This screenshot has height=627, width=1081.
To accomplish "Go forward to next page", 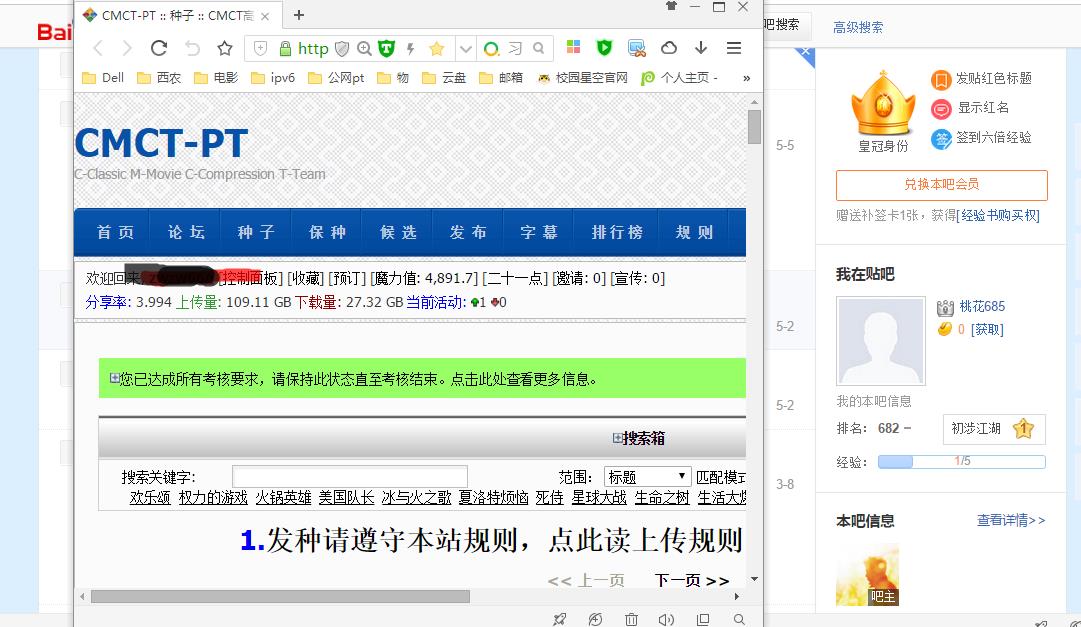I will click(x=127, y=48).
